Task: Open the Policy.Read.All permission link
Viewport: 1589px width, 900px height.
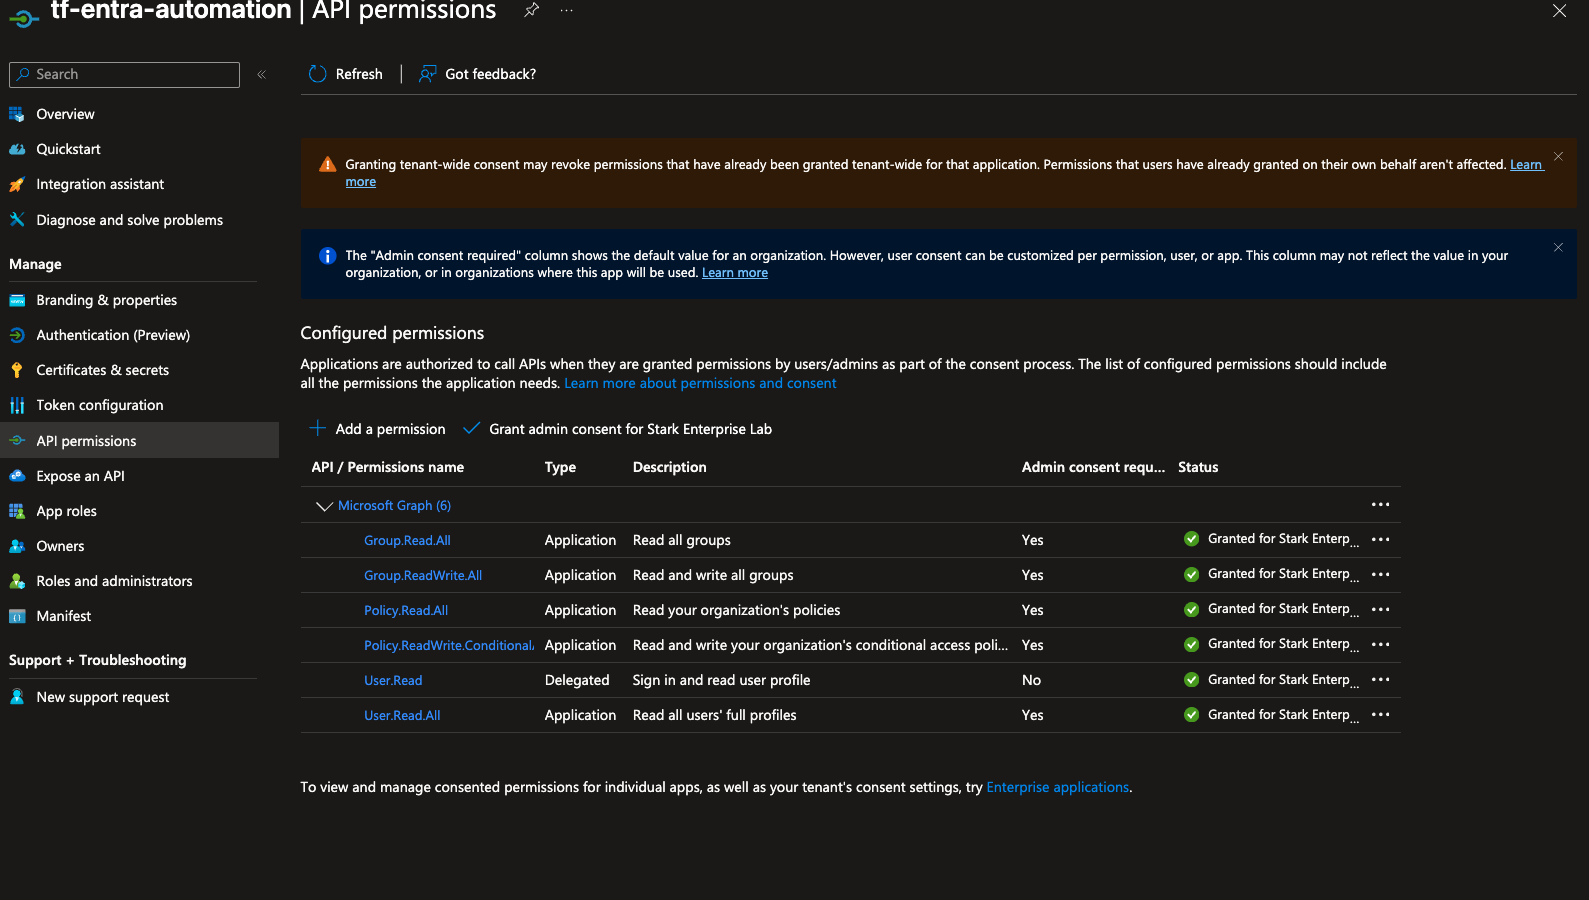Action: (406, 610)
